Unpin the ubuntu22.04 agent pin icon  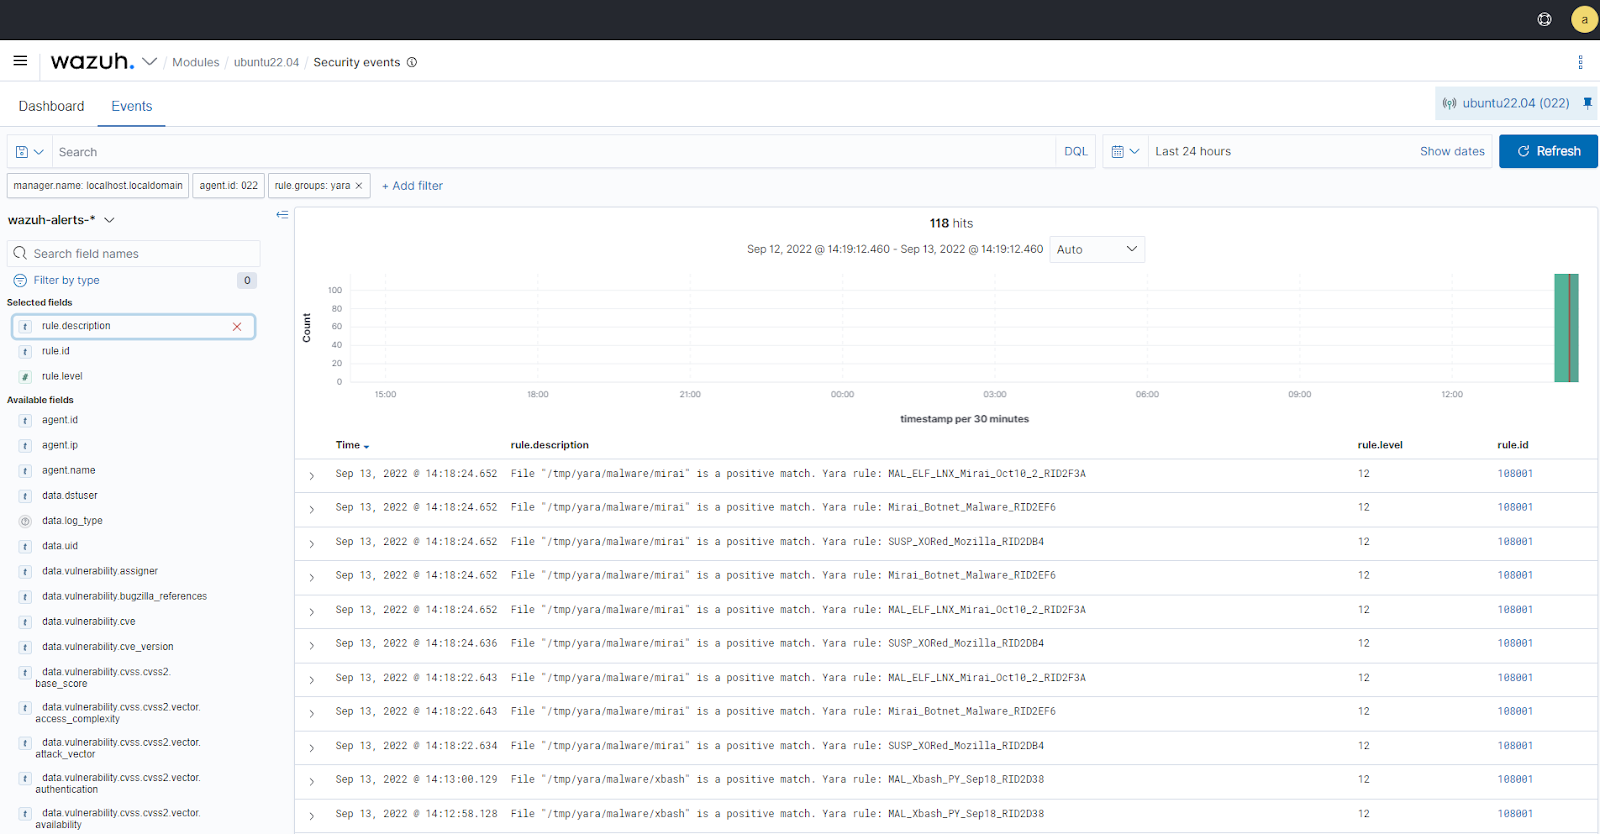click(x=1587, y=103)
